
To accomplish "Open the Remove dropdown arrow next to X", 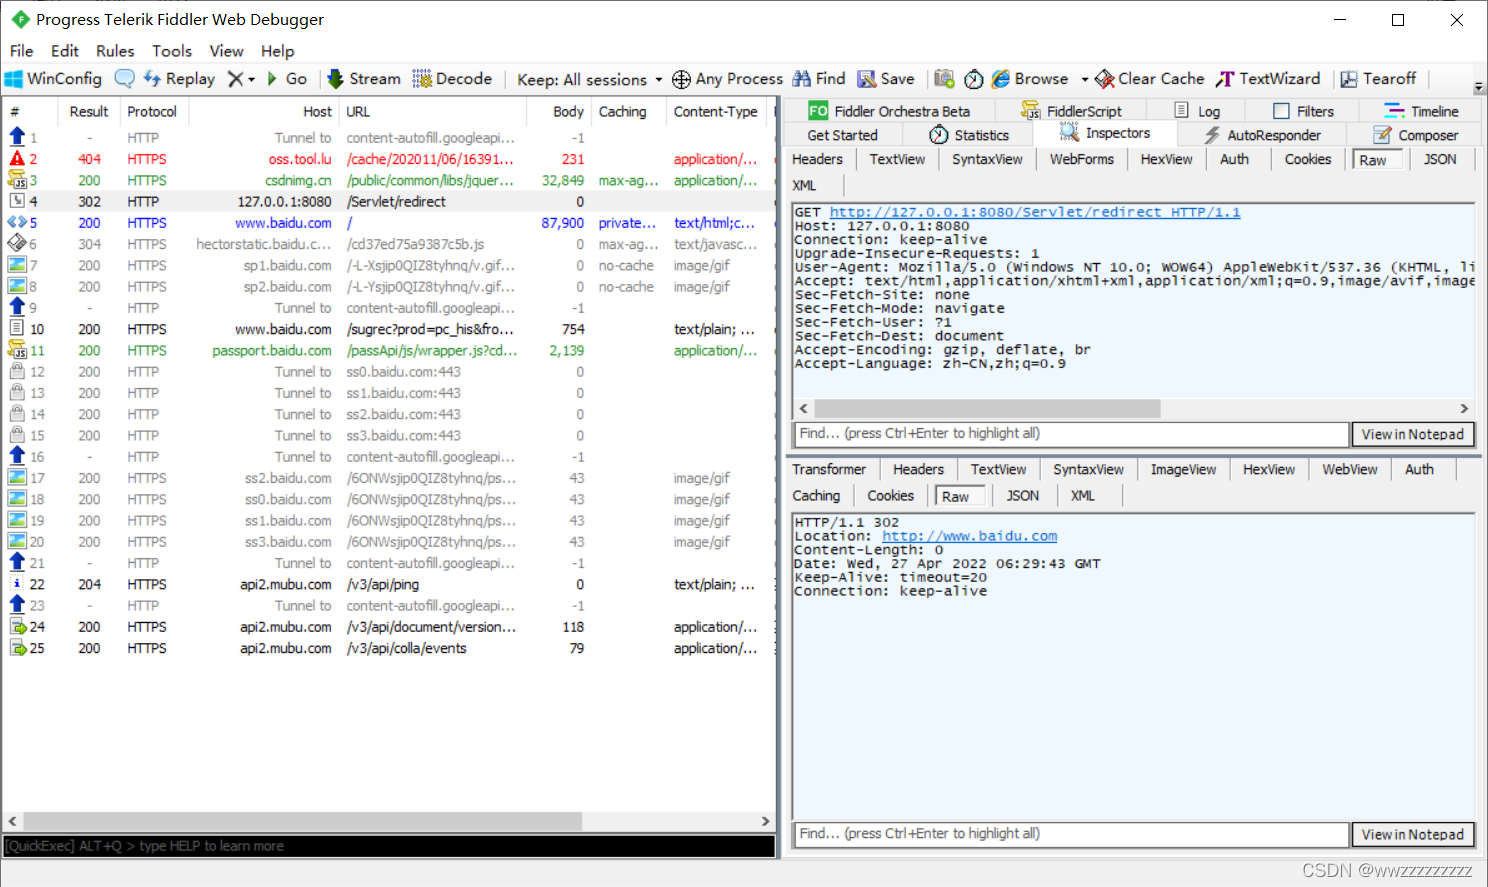I will pyautogui.click(x=251, y=80).
